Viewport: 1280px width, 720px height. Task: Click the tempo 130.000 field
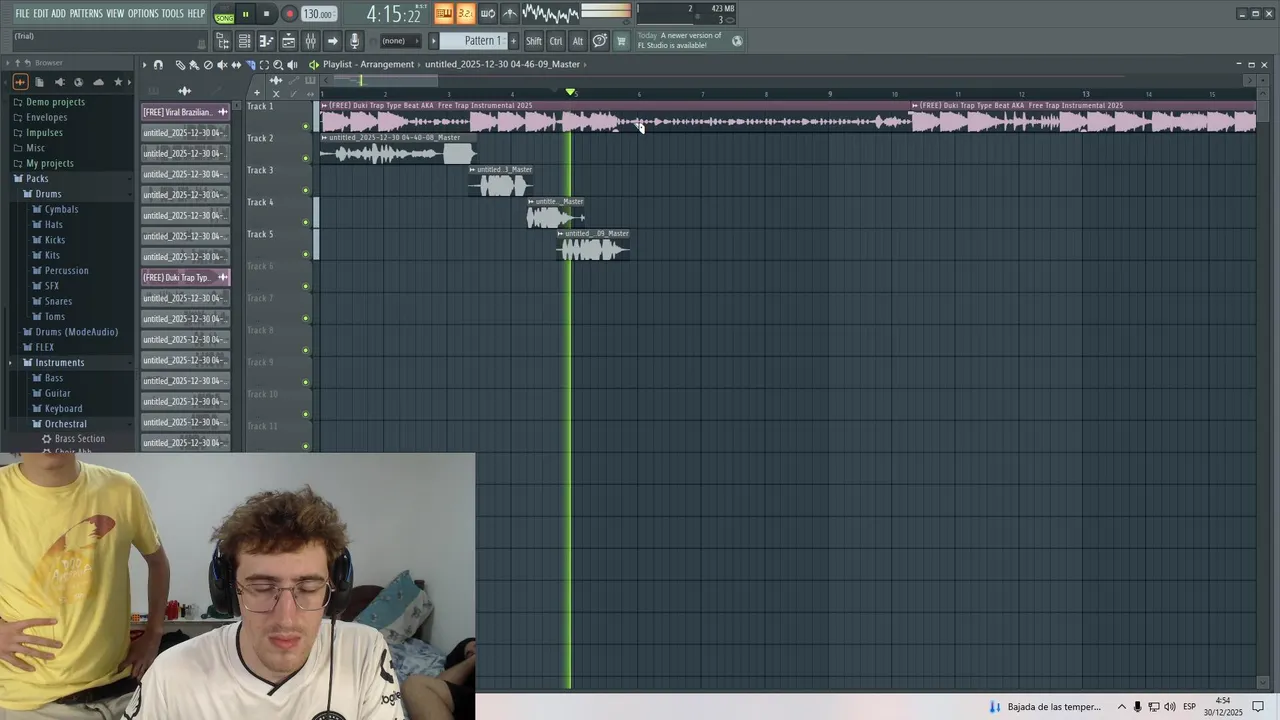tap(319, 14)
